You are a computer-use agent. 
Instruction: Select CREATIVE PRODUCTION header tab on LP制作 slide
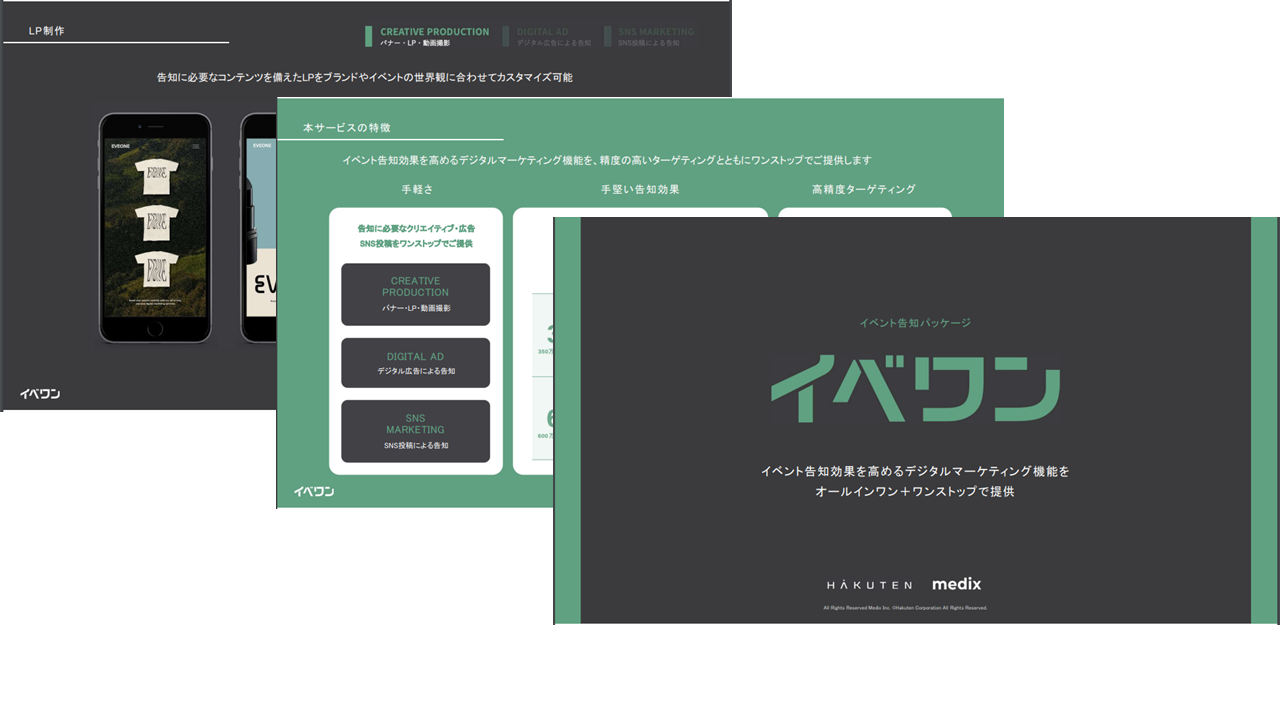click(x=428, y=37)
